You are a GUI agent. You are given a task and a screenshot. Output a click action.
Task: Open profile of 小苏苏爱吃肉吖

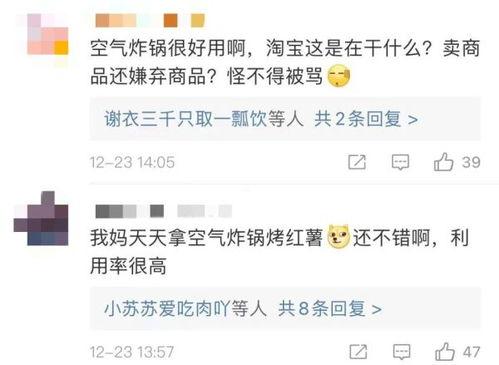tap(167, 308)
